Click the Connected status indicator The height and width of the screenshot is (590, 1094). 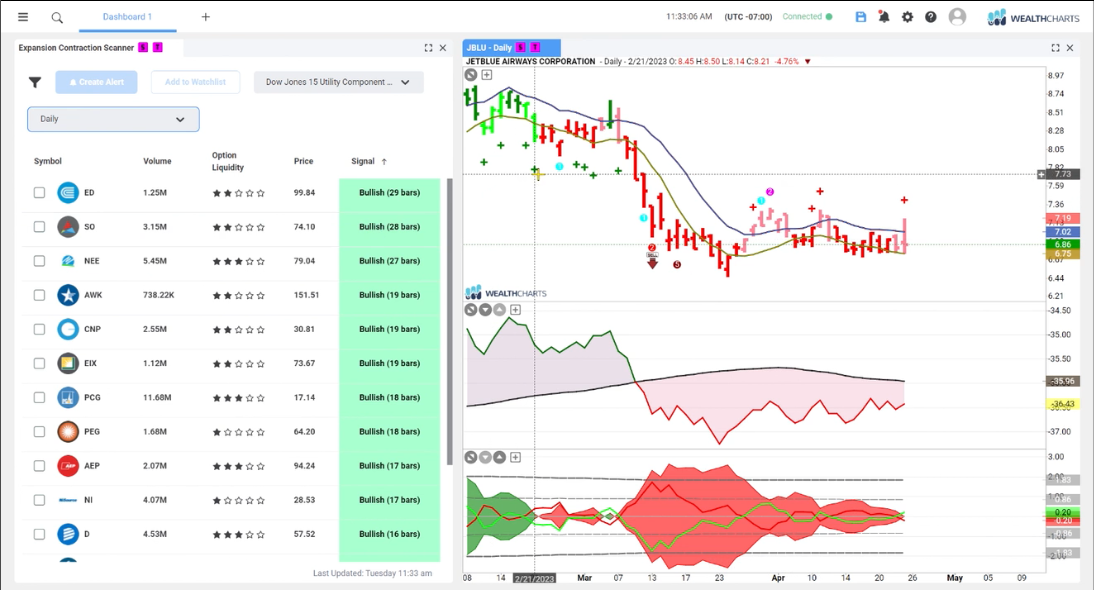coord(807,17)
